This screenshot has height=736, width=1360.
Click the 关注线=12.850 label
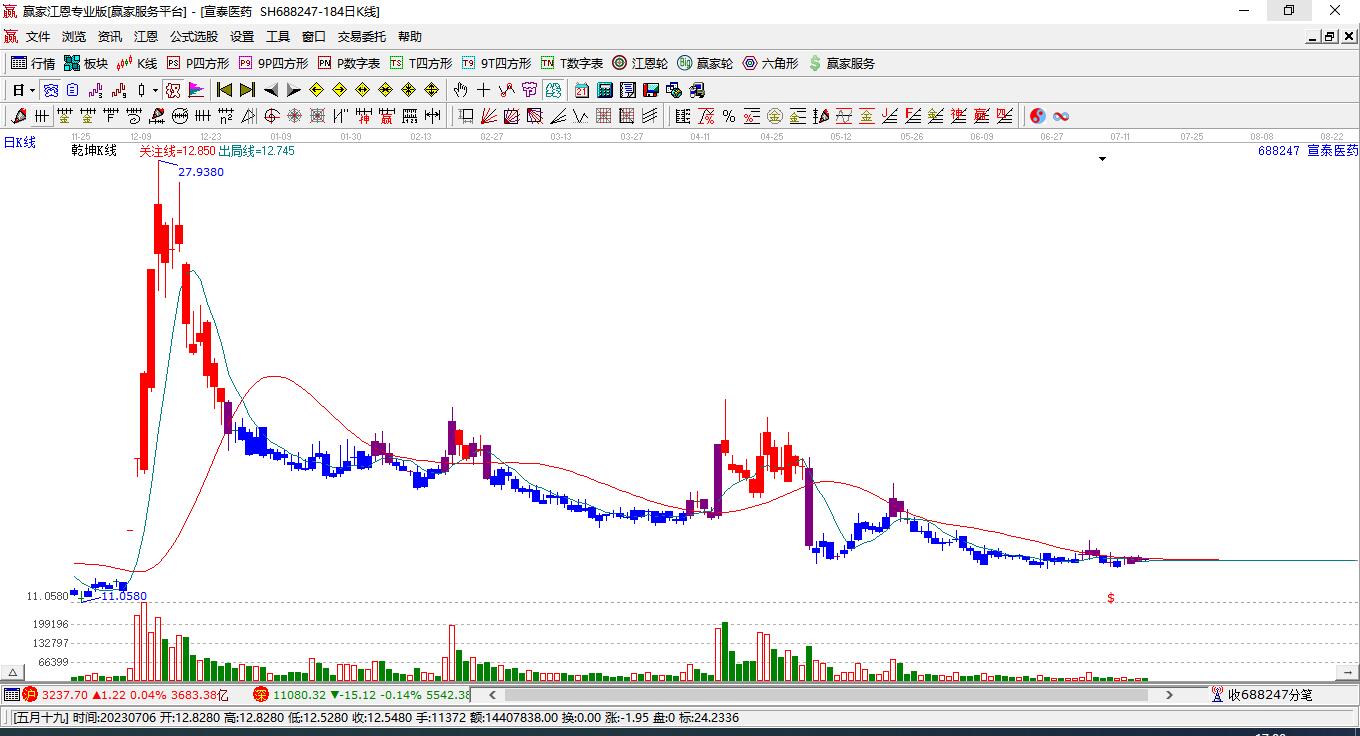(177, 151)
